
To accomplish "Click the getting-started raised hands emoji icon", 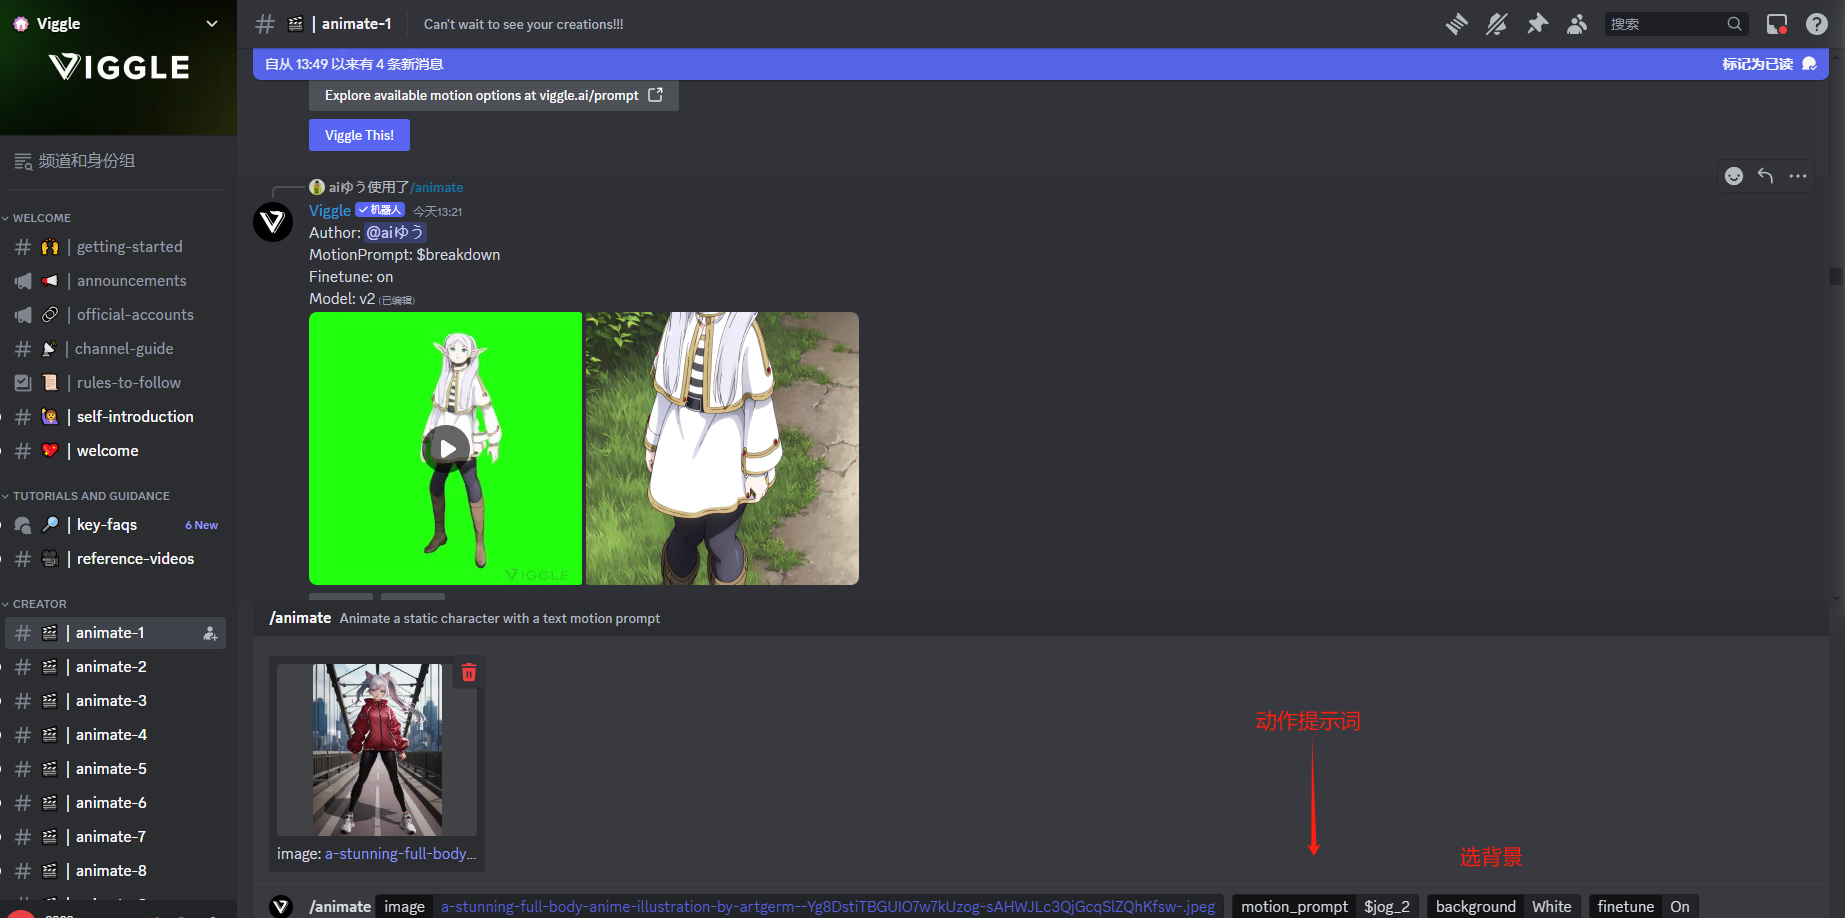I will tap(50, 247).
